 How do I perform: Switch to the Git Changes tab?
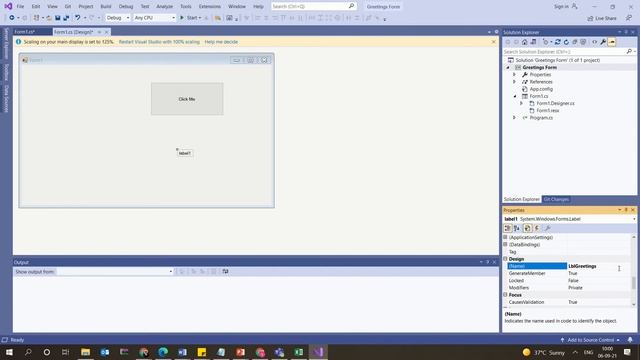pyautogui.click(x=556, y=199)
